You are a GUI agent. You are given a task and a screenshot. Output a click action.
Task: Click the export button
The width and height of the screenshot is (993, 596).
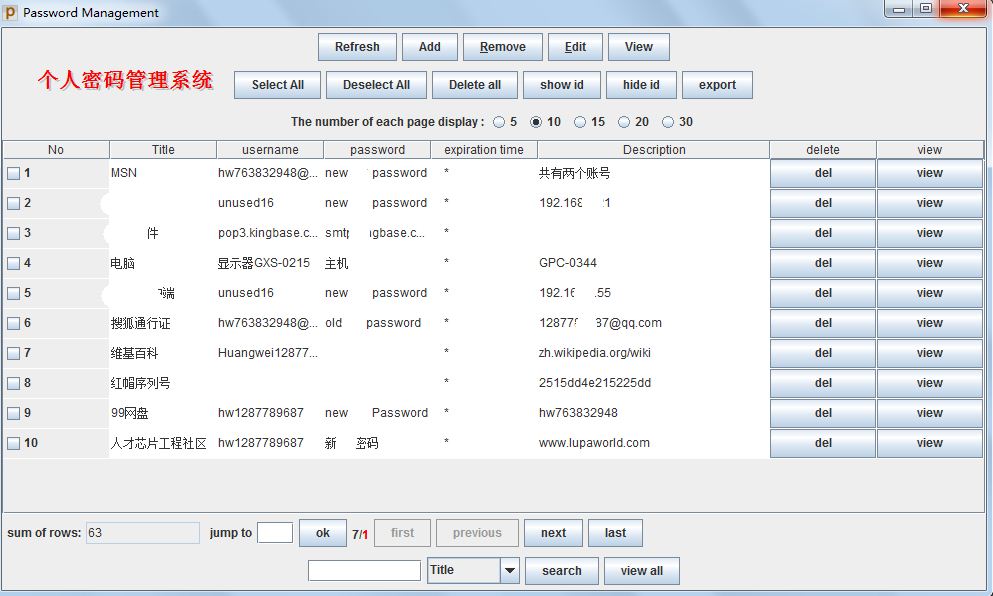[x=718, y=85]
